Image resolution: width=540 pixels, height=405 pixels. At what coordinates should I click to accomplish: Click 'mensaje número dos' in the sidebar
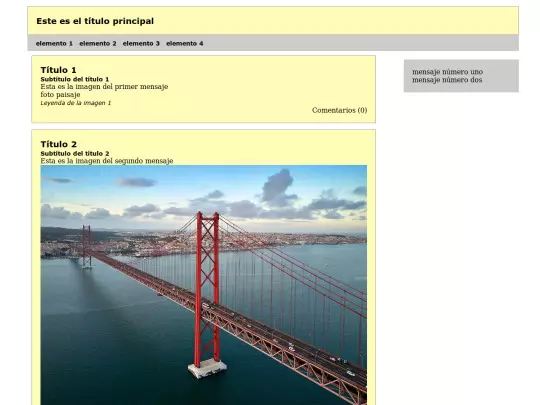pos(447,80)
